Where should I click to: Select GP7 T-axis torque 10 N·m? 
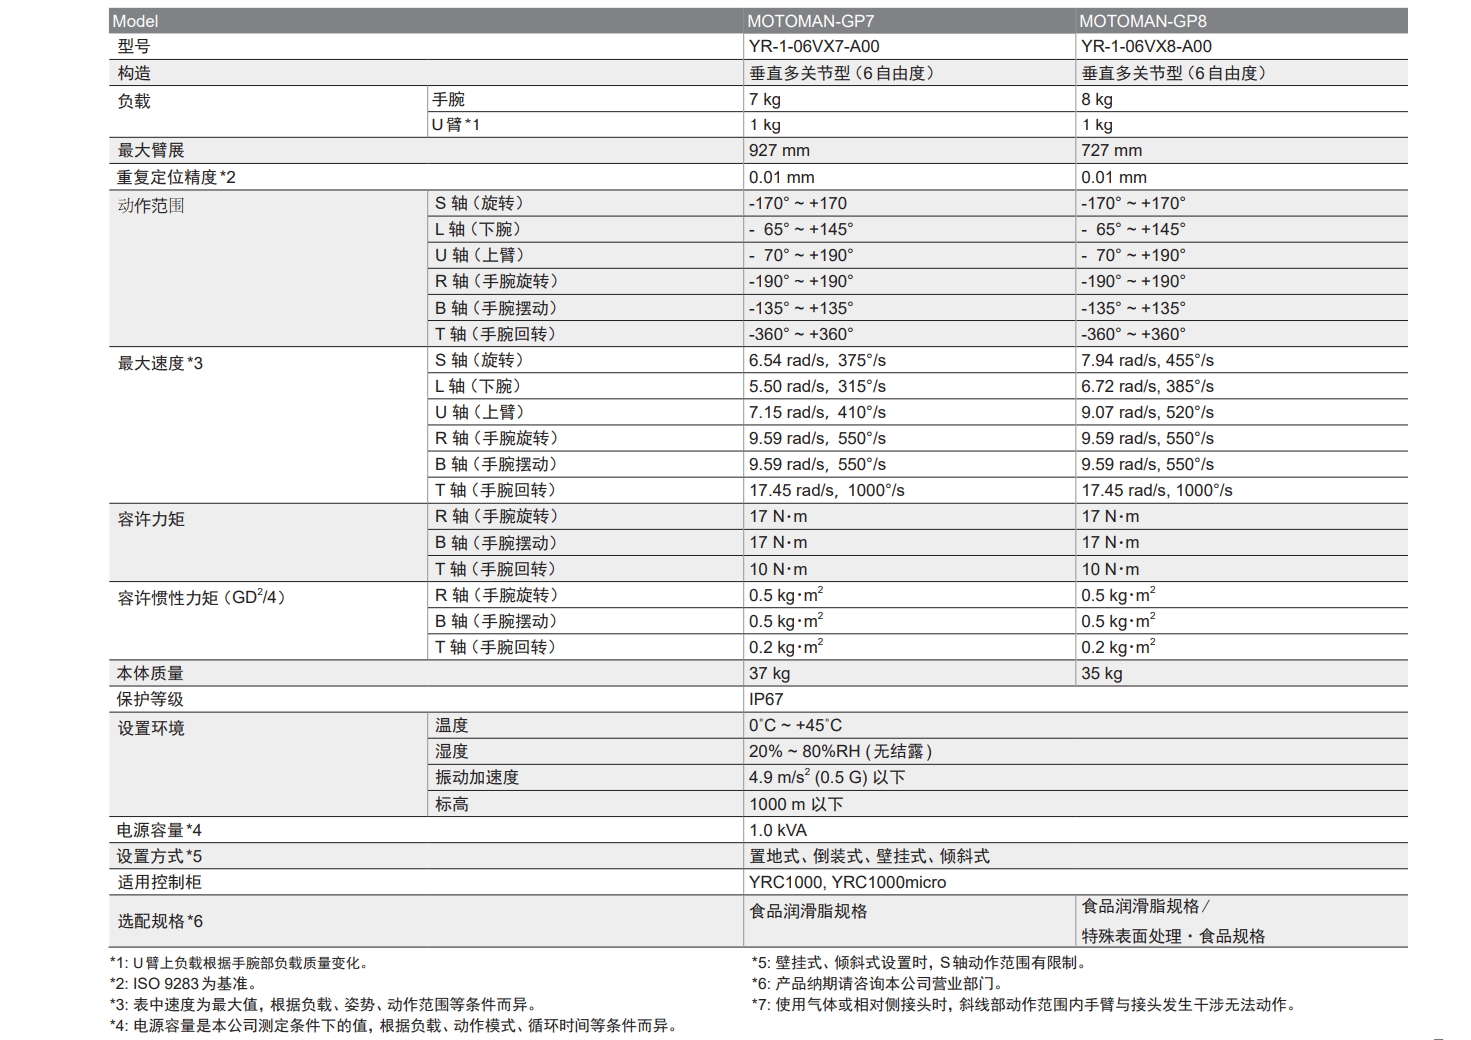point(778,569)
